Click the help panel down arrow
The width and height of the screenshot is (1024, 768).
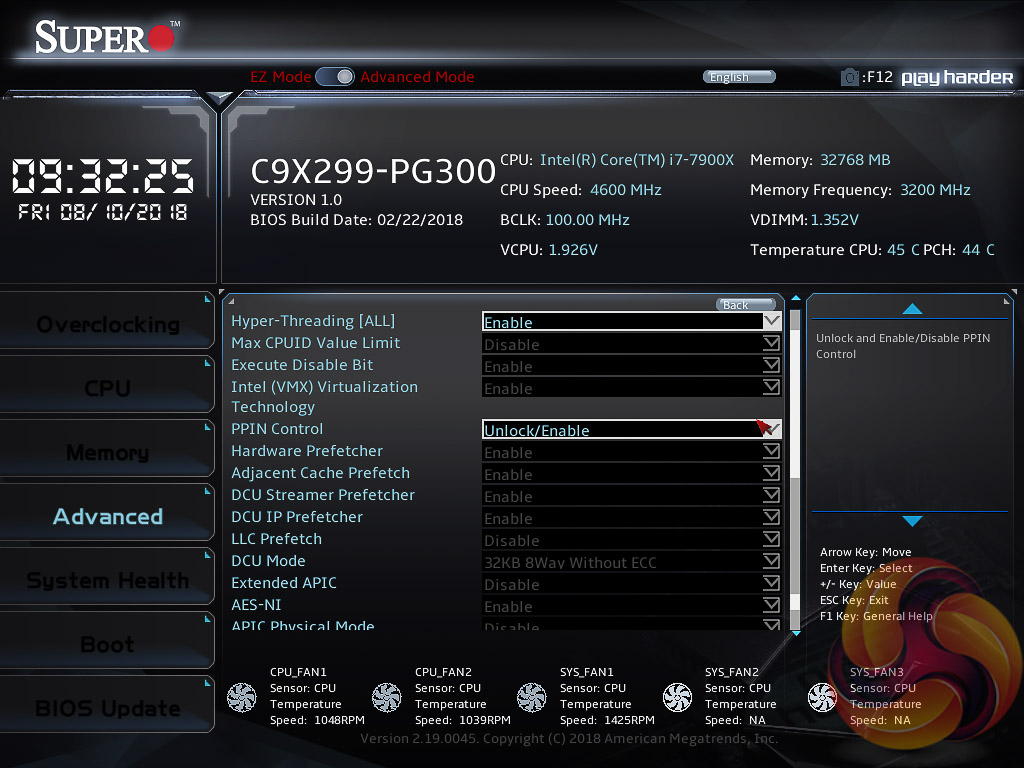[912, 521]
